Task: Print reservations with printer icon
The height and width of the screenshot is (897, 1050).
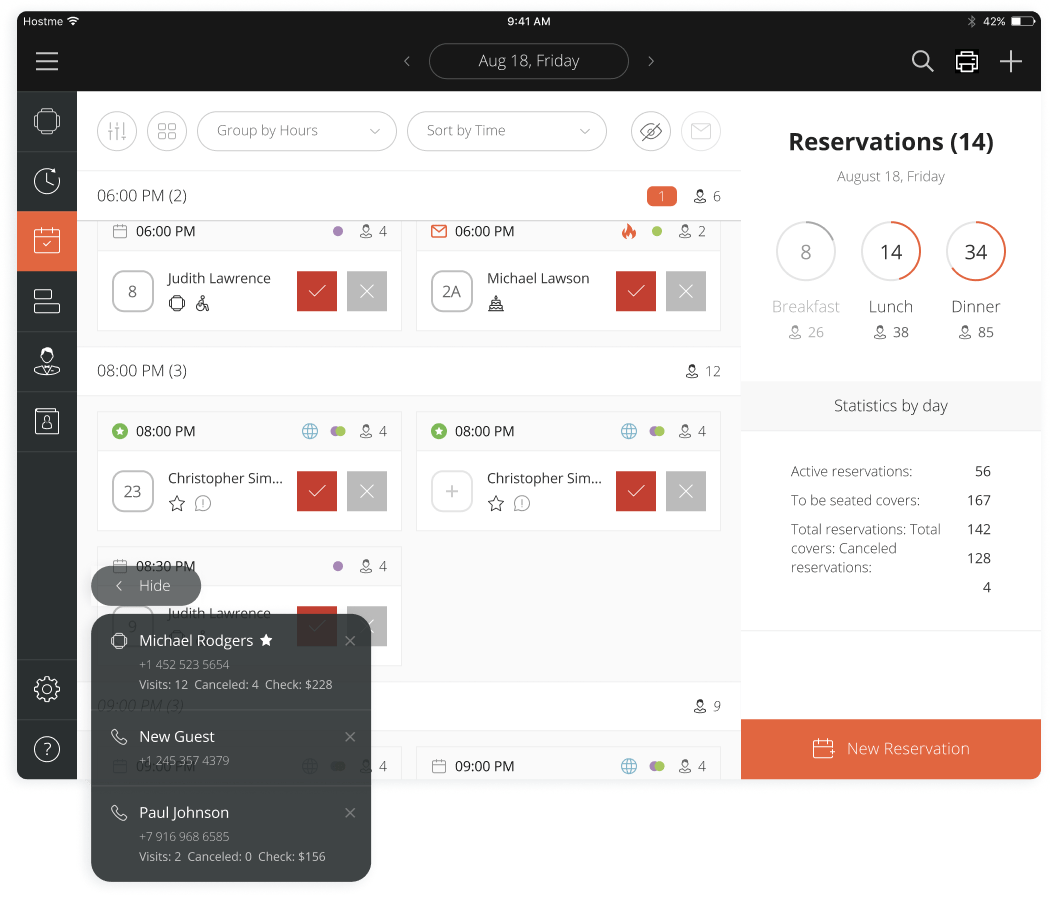Action: point(966,61)
